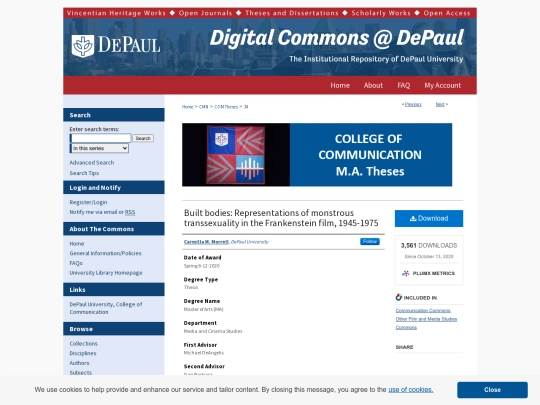
Task: Open My Account in navigation bar
Action: (443, 85)
